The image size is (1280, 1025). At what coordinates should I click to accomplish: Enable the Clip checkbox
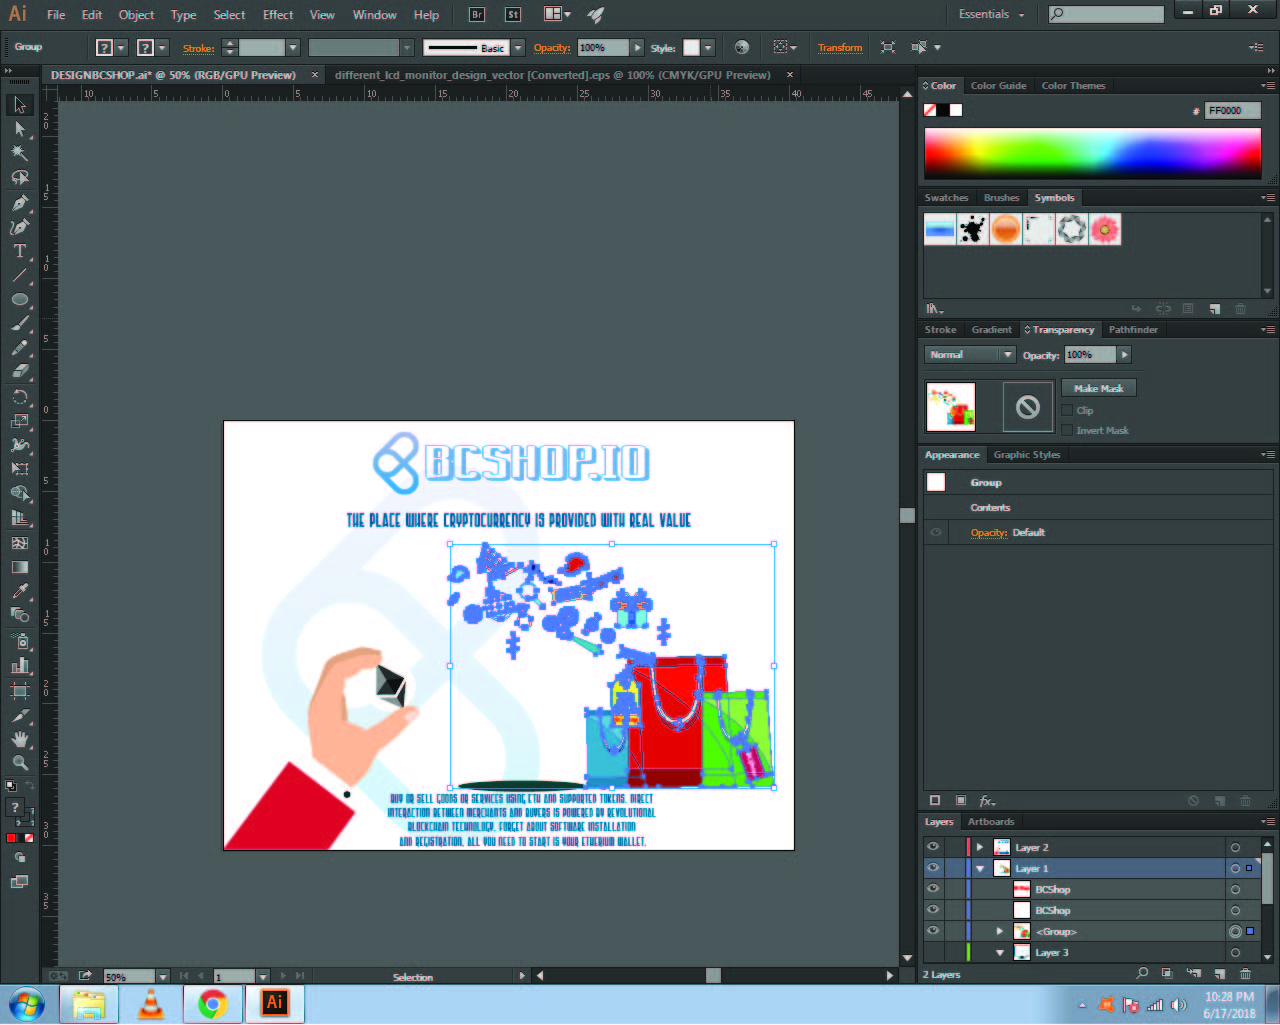[x=1067, y=410]
